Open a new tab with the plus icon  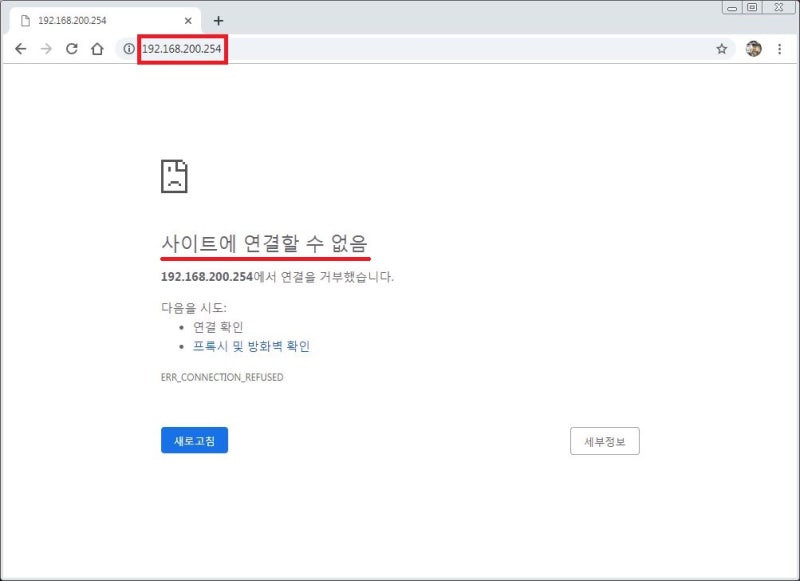pos(219,19)
